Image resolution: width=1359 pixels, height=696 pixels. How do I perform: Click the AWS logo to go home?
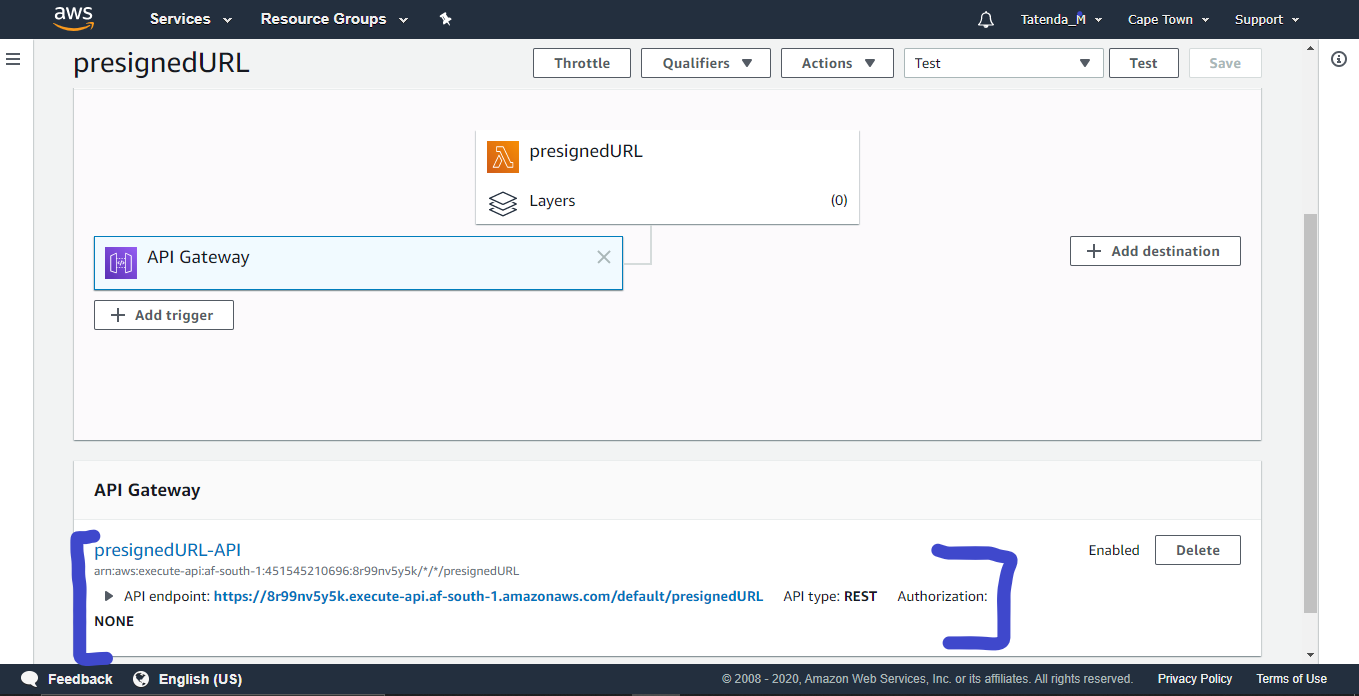pos(73,18)
